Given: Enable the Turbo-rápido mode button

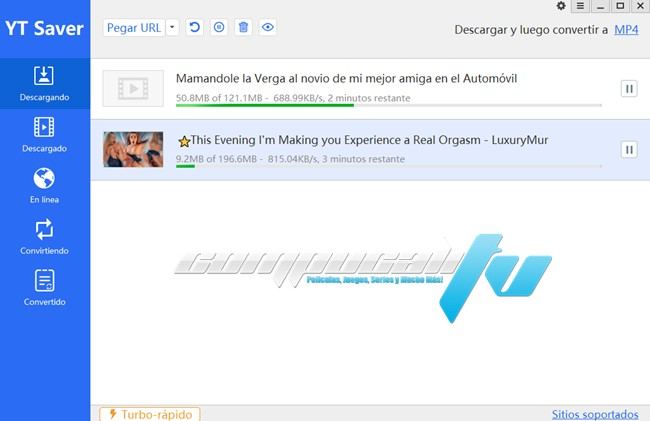Looking at the screenshot, I should 150,414.
